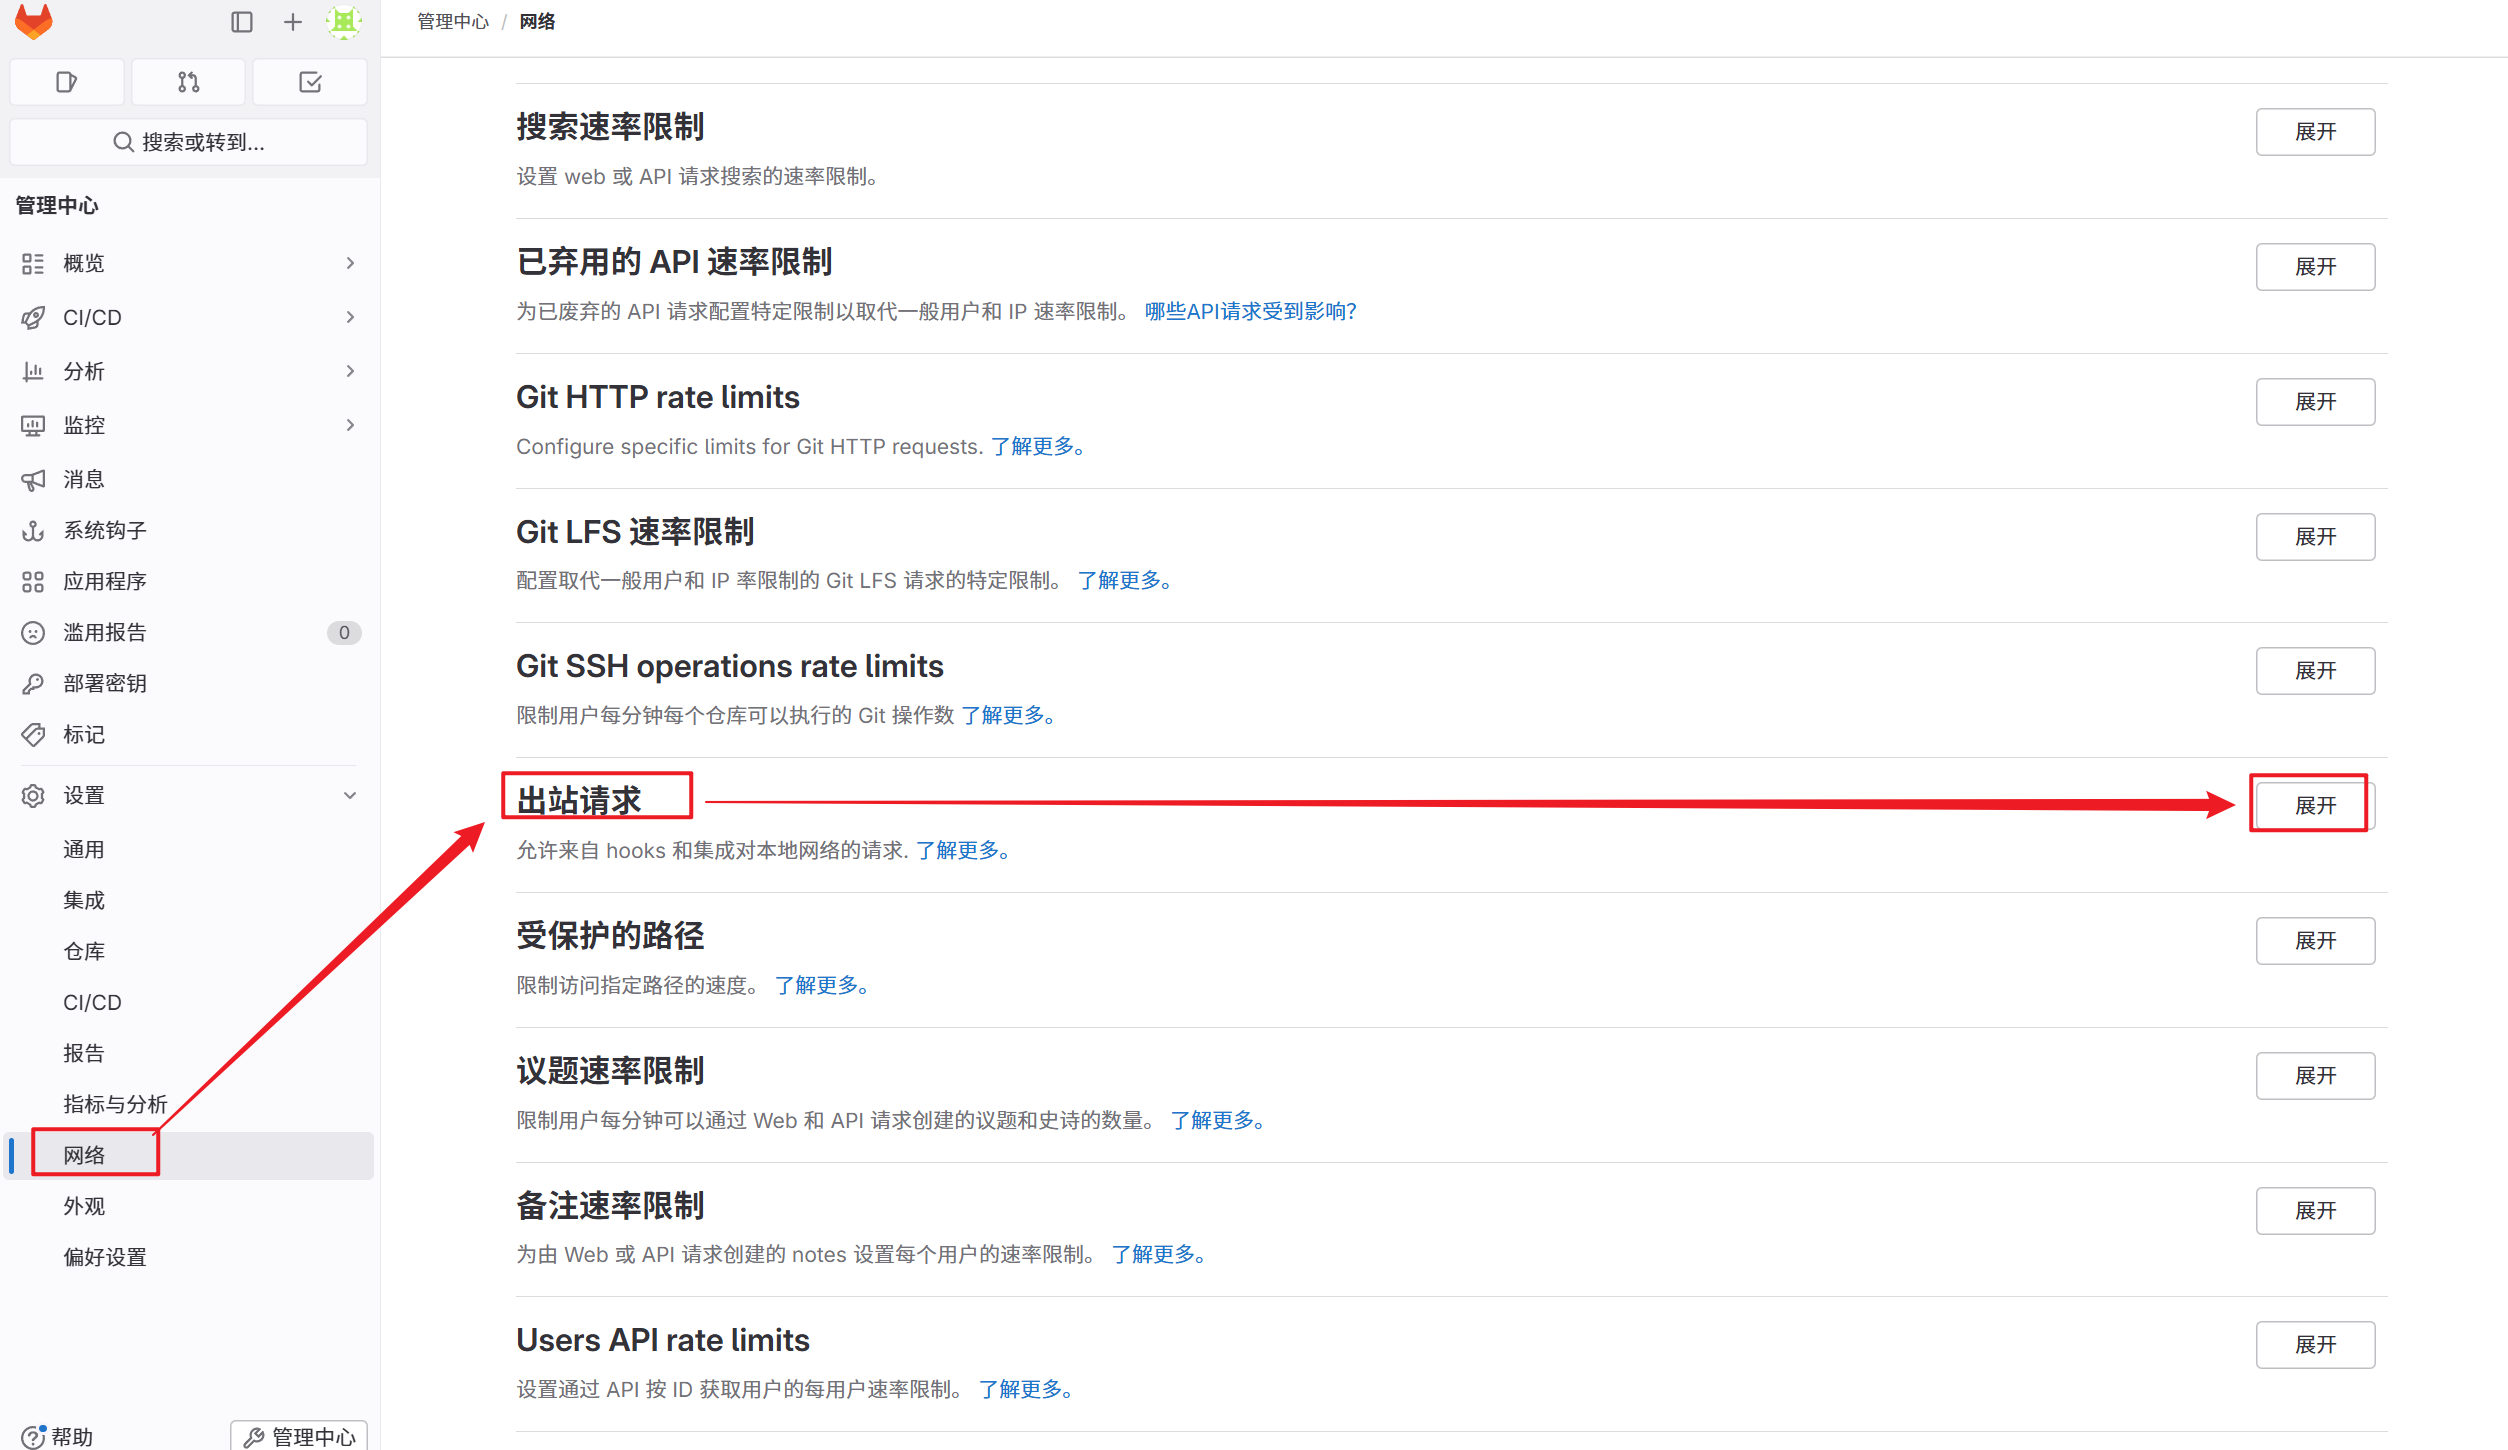Click the 搜索或转到 search field
2508x1450 pixels.
pyautogui.click(x=188, y=142)
